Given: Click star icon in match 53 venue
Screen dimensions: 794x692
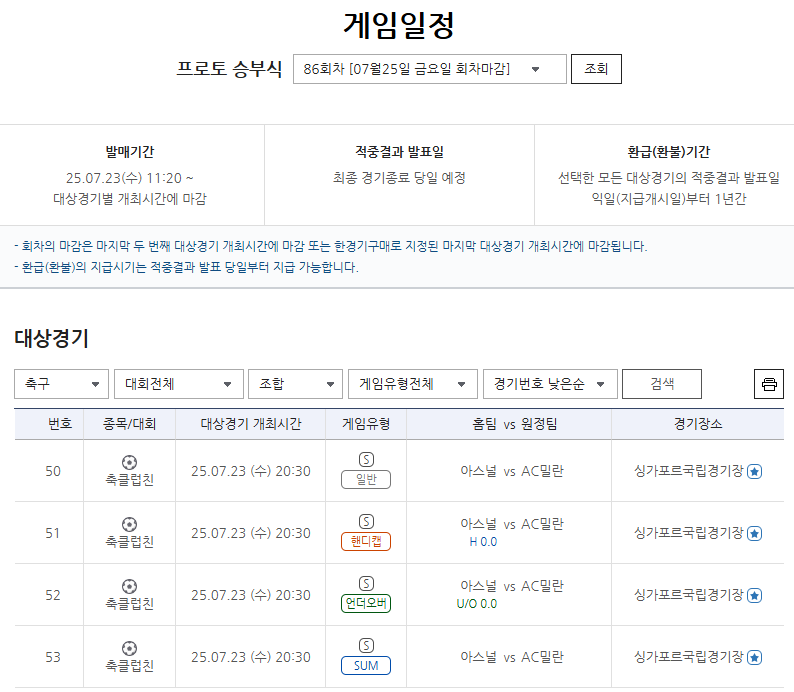Looking at the screenshot, I should pos(755,657).
